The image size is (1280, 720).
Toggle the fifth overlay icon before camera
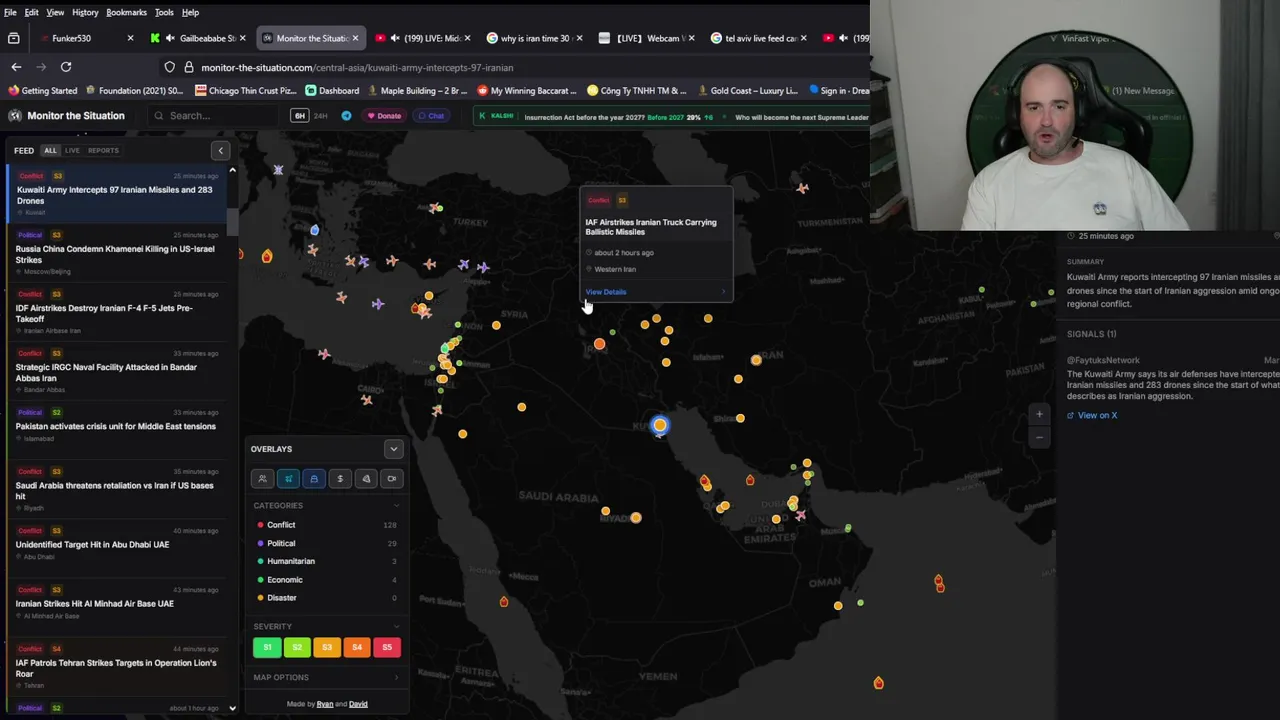click(x=366, y=479)
